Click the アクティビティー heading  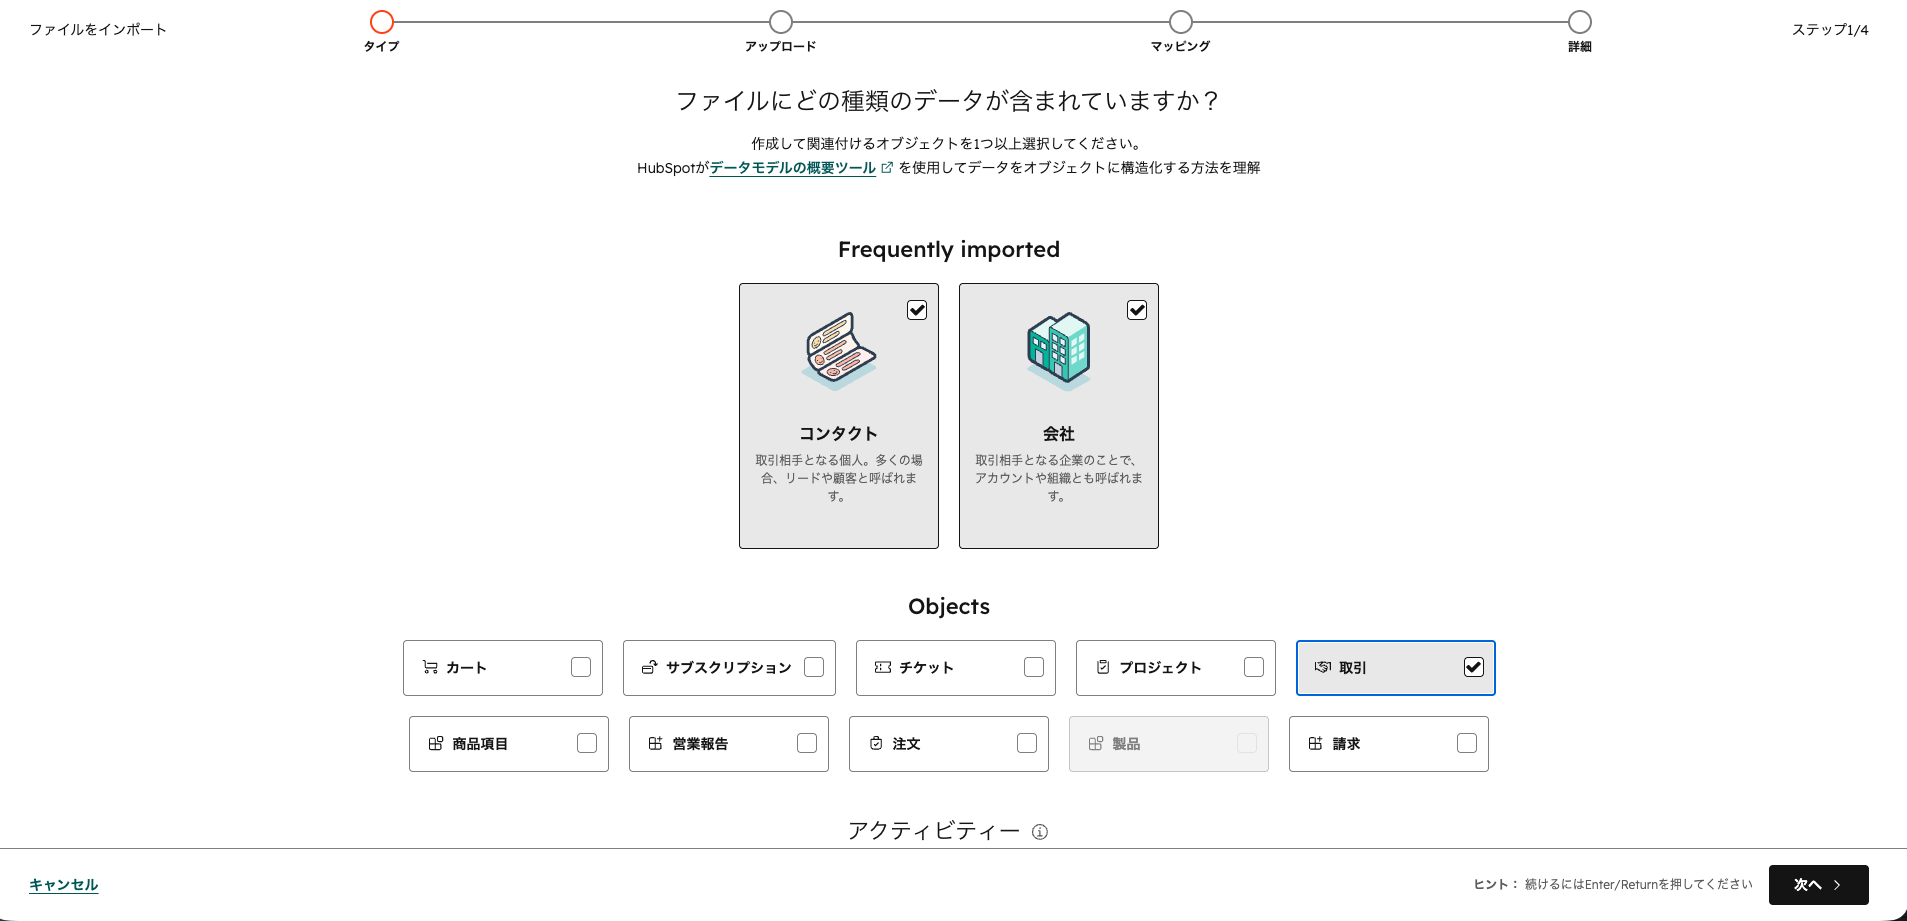[x=934, y=831]
